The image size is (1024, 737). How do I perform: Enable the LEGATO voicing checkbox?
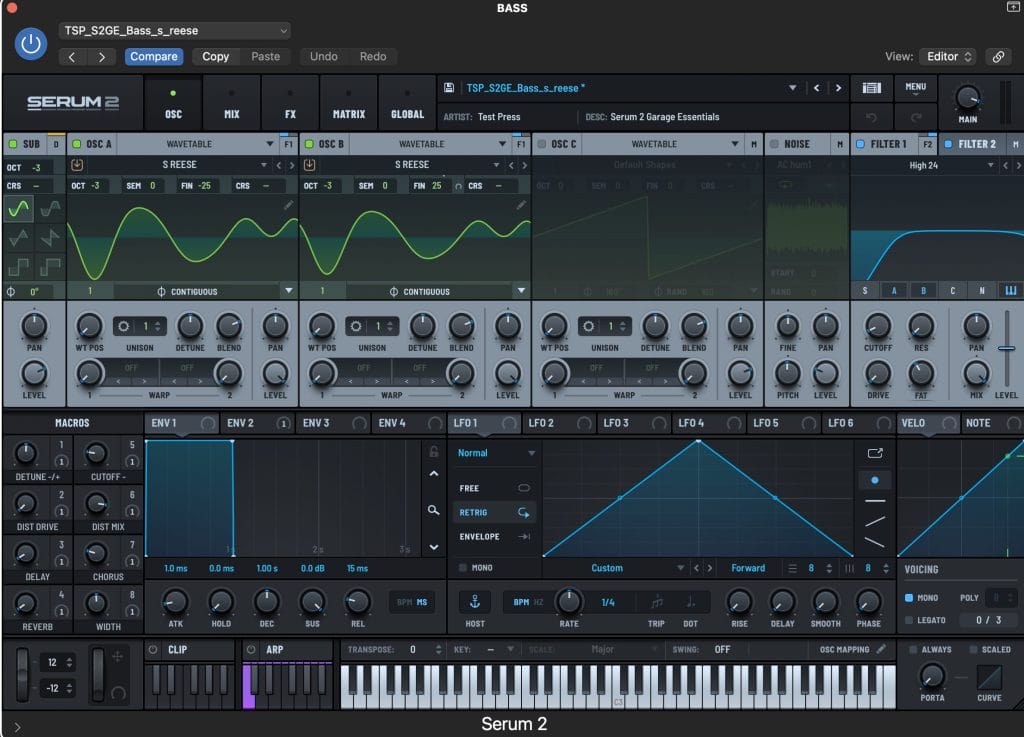(909, 620)
